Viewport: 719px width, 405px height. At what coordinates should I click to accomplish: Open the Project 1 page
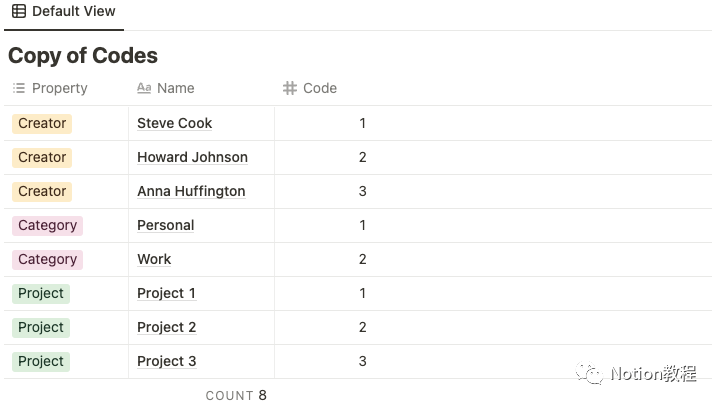pos(166,293)
